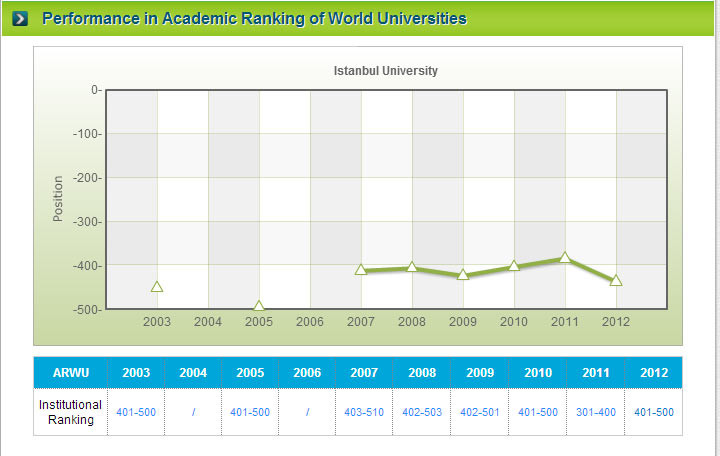Open the 2011 ranking link 301-400
Image resolution: width=720 pixels, height=456 pixels.
click(x=596, y=412)
